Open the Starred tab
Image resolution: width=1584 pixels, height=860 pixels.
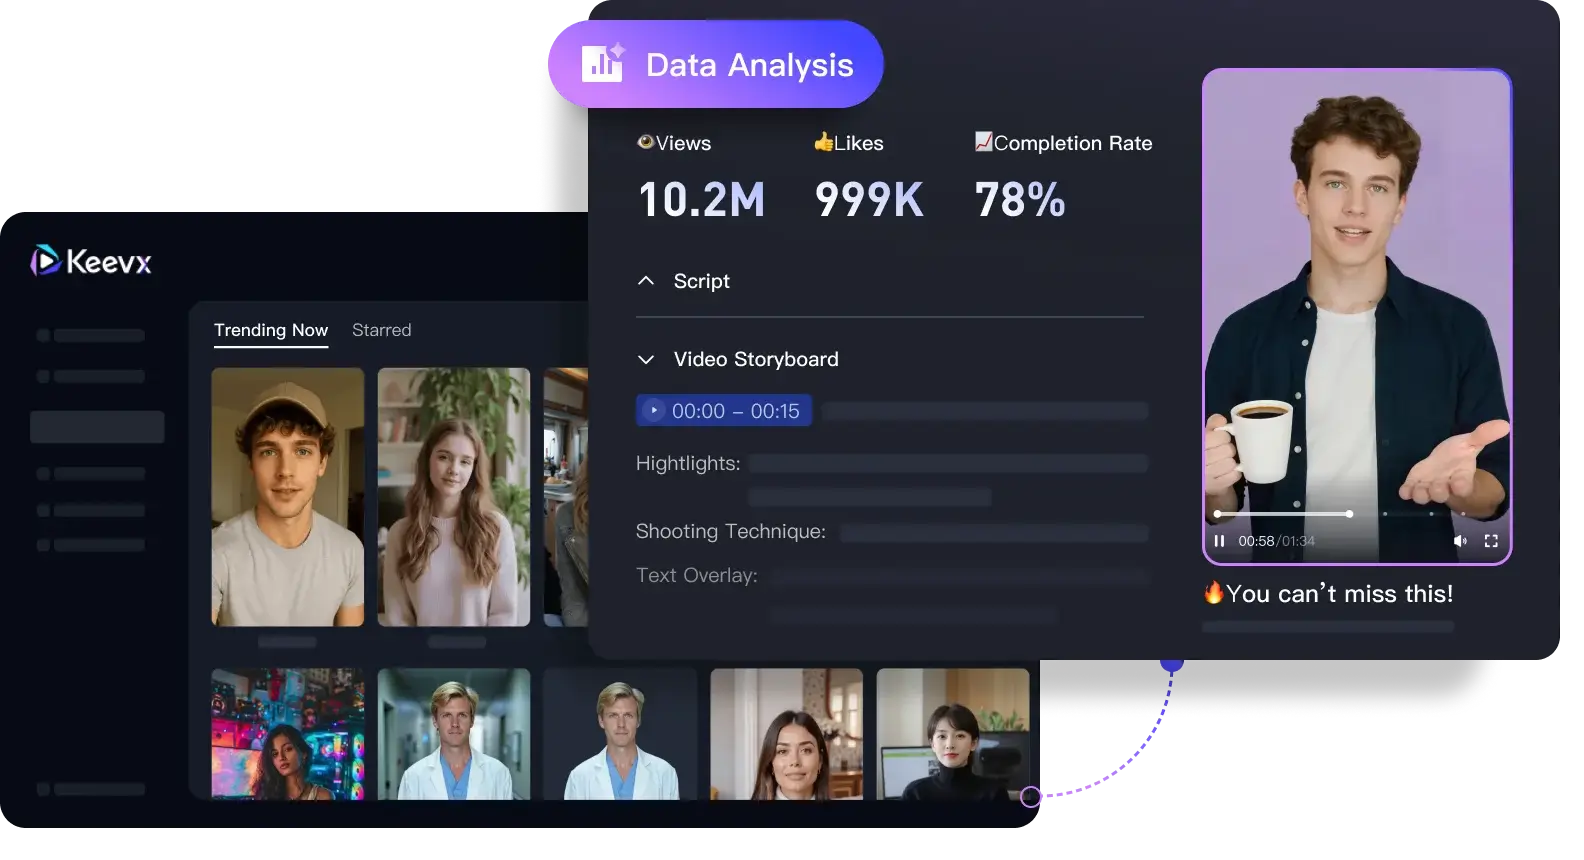coord(381,330)
